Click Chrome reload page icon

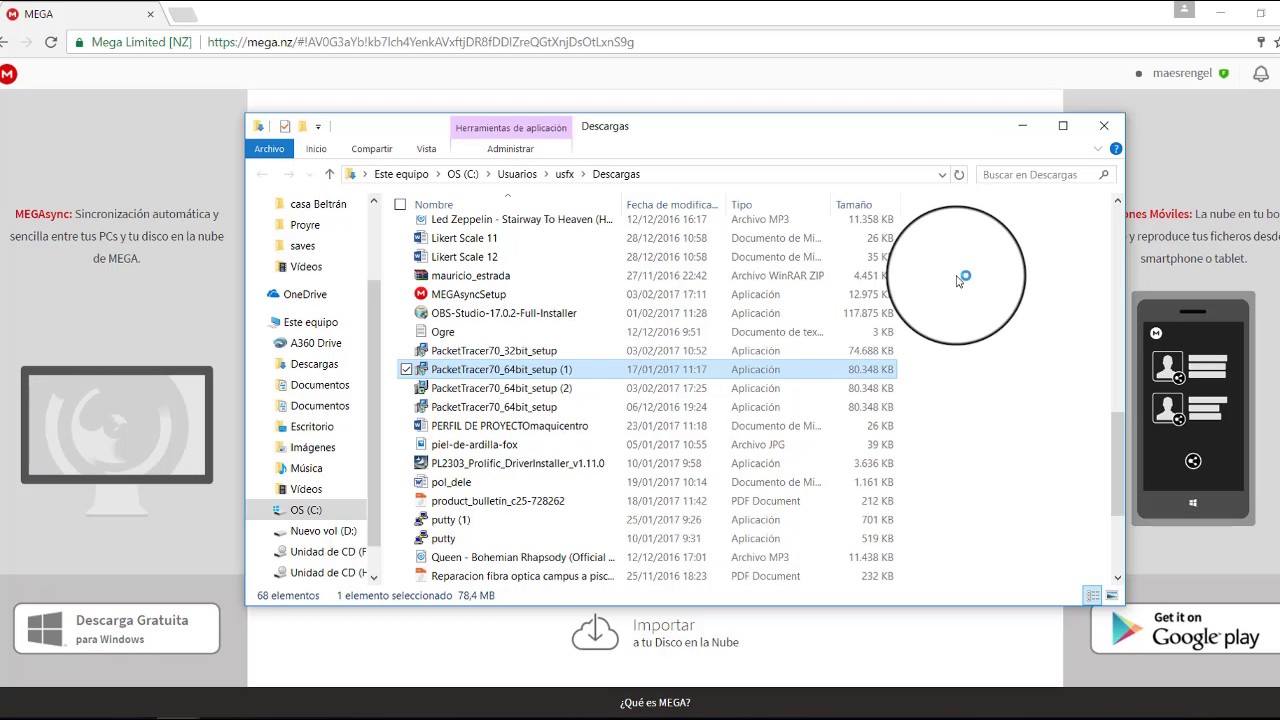(x=51, y=42)
